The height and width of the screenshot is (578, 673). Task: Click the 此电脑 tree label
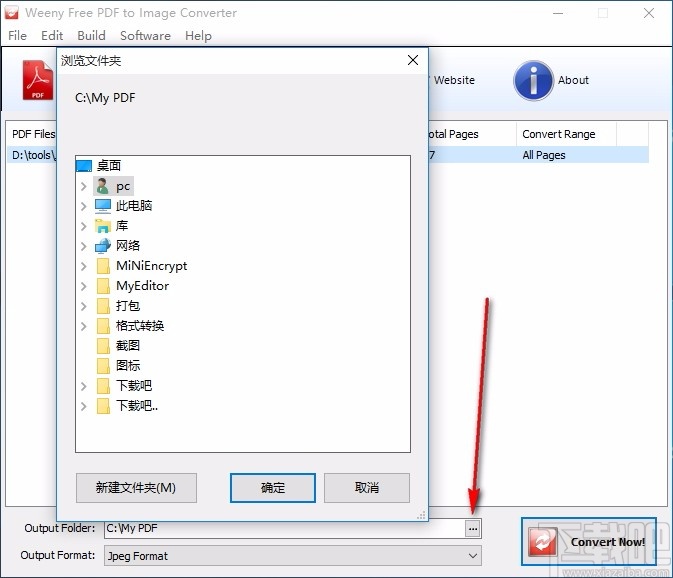click(134, 206)
